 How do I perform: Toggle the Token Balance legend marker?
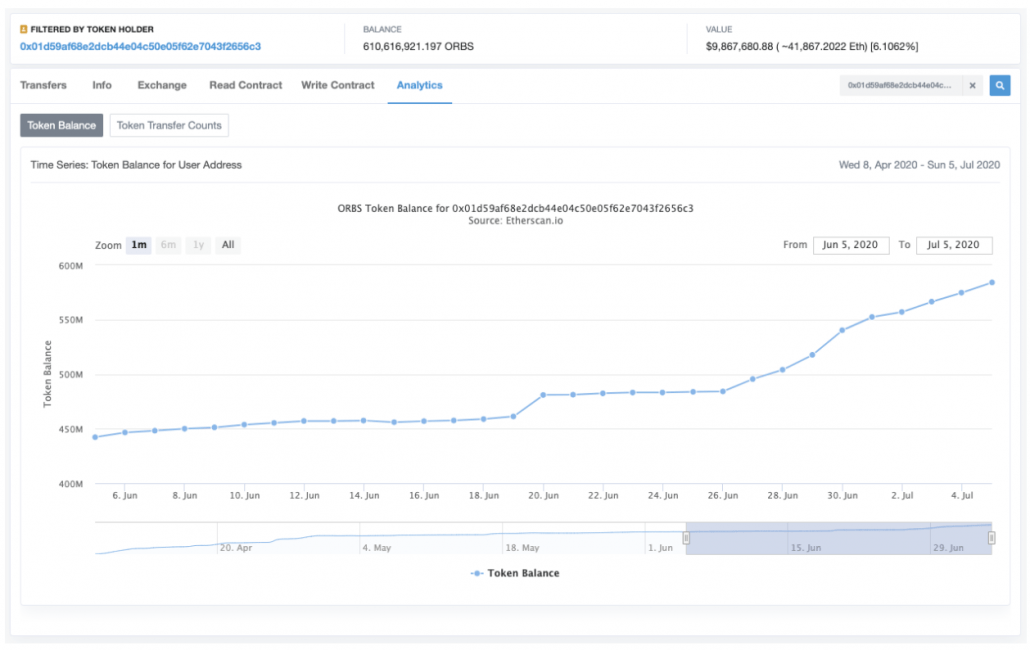[x=477, y=573]
